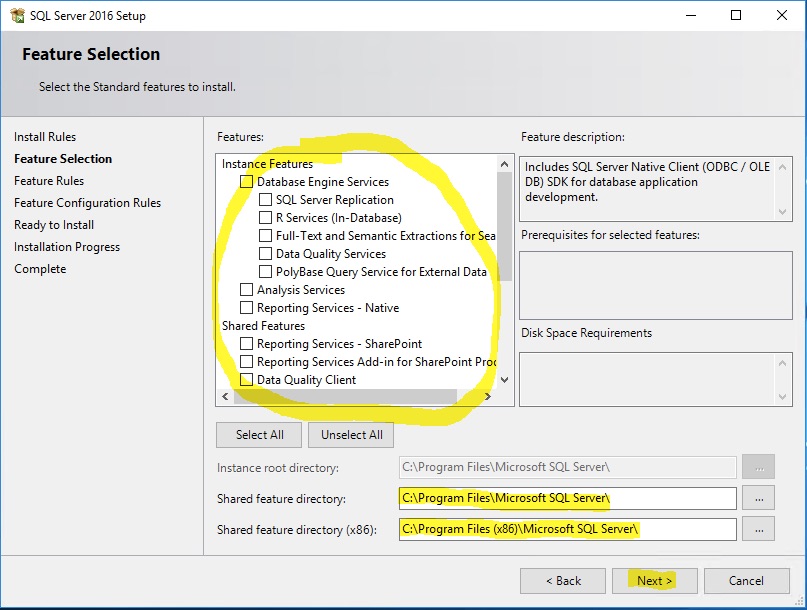Click the Shared feature directory field
The width and height of the screenshot is (807, 610).
point(568,498)
